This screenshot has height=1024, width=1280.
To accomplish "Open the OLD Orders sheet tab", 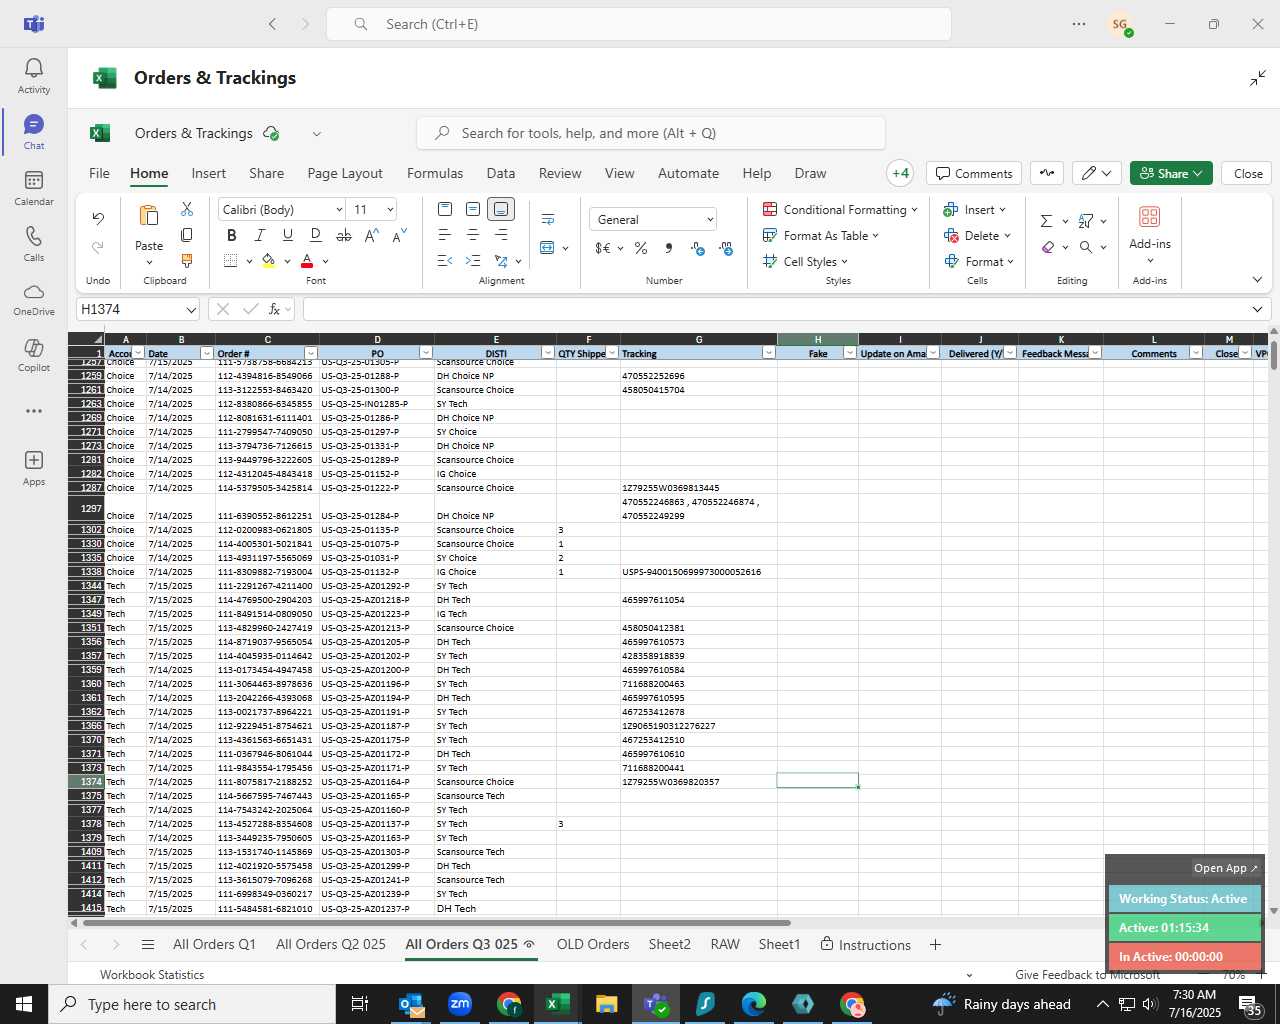I will (x=593, y=944).
